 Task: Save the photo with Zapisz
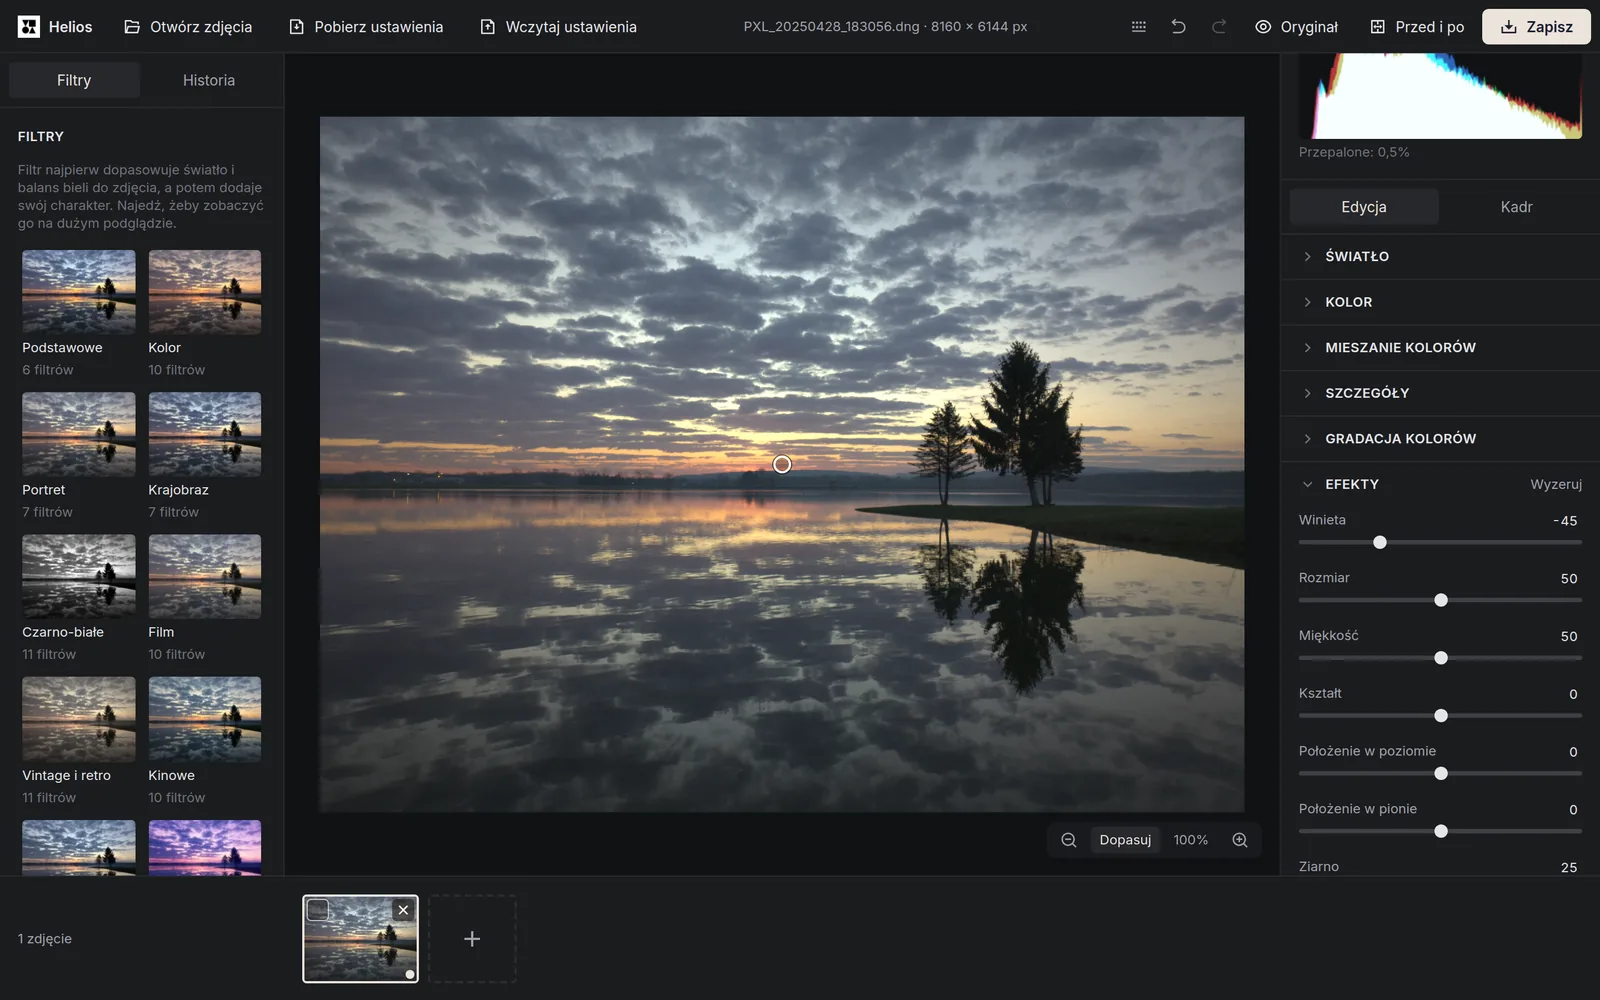(x=1536, y=27)
